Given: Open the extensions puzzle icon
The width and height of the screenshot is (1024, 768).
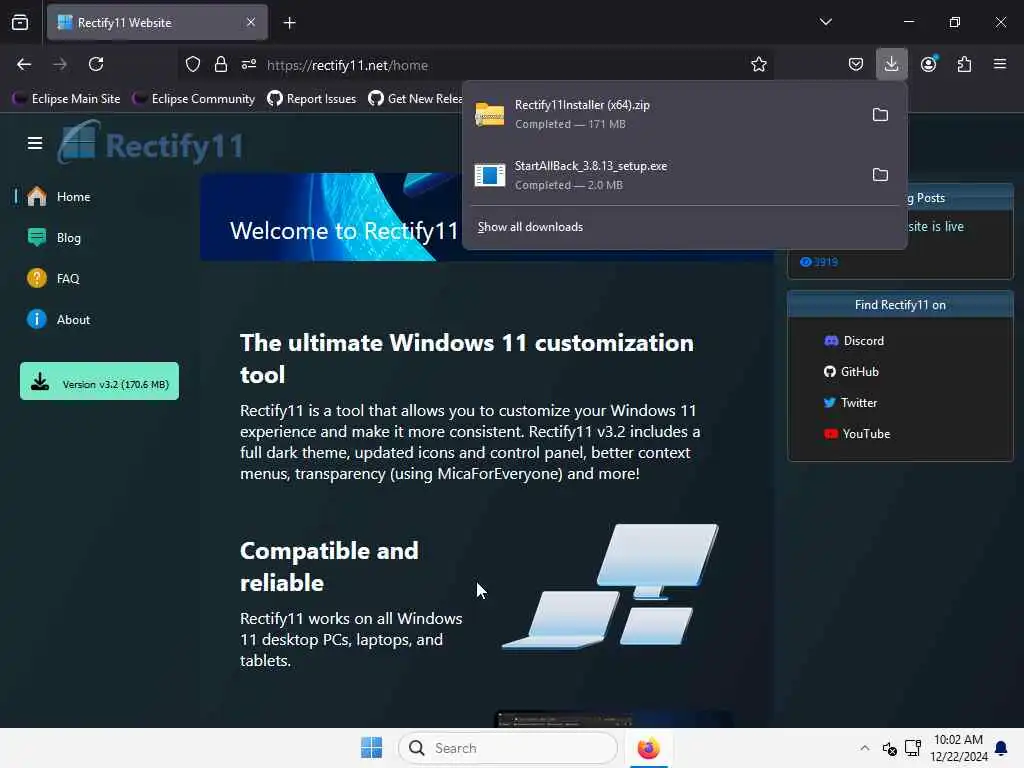Looking at the screenshot, I should pyautogui.click(x=964, y=65).
